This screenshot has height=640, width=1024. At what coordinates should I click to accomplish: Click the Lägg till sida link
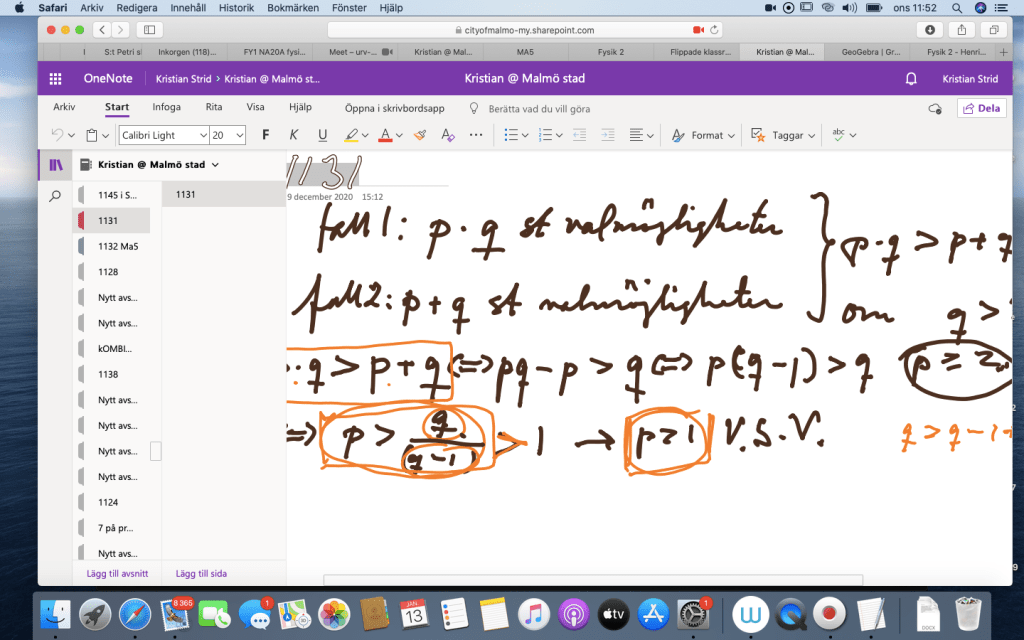point(201,573)
